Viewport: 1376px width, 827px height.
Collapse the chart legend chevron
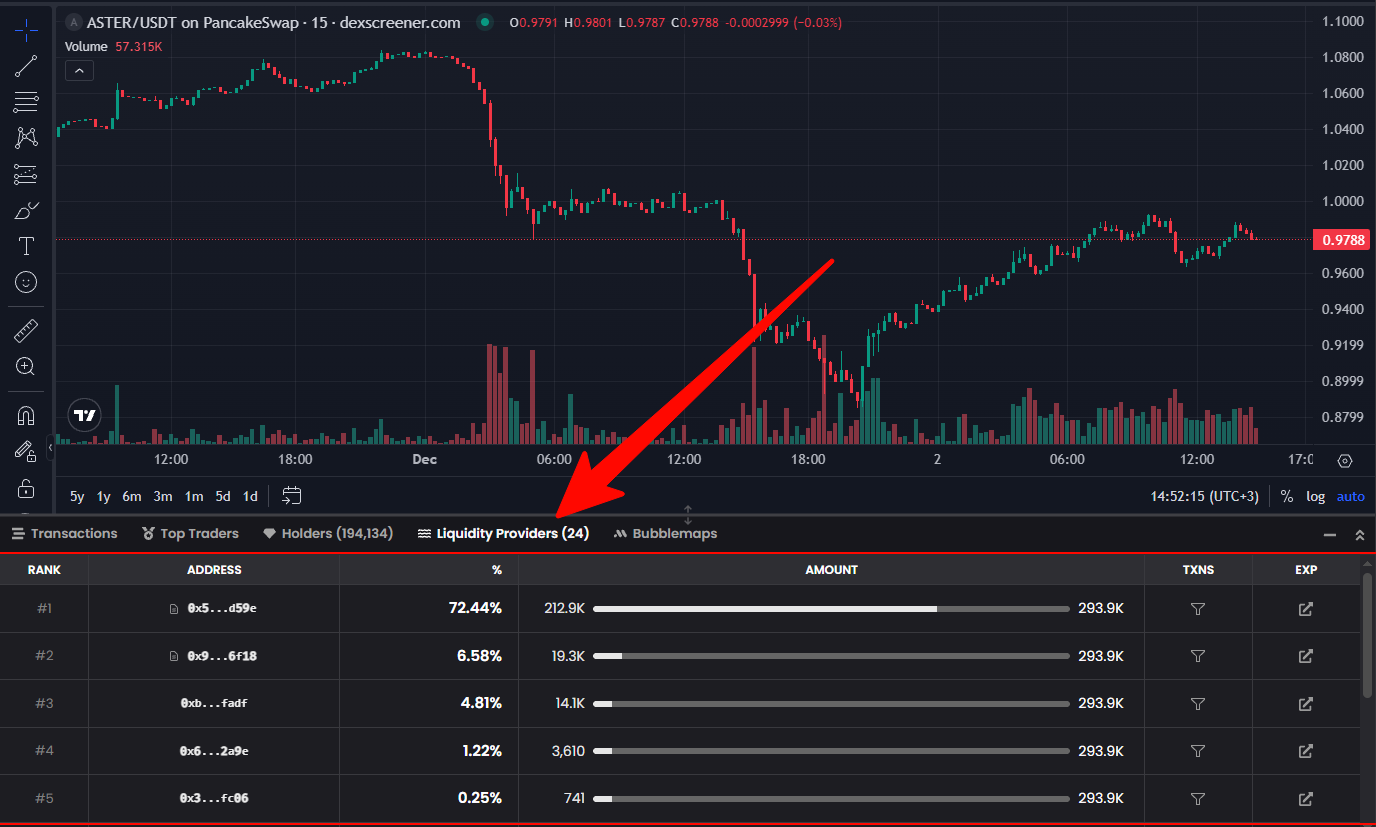tap(79, 70)
